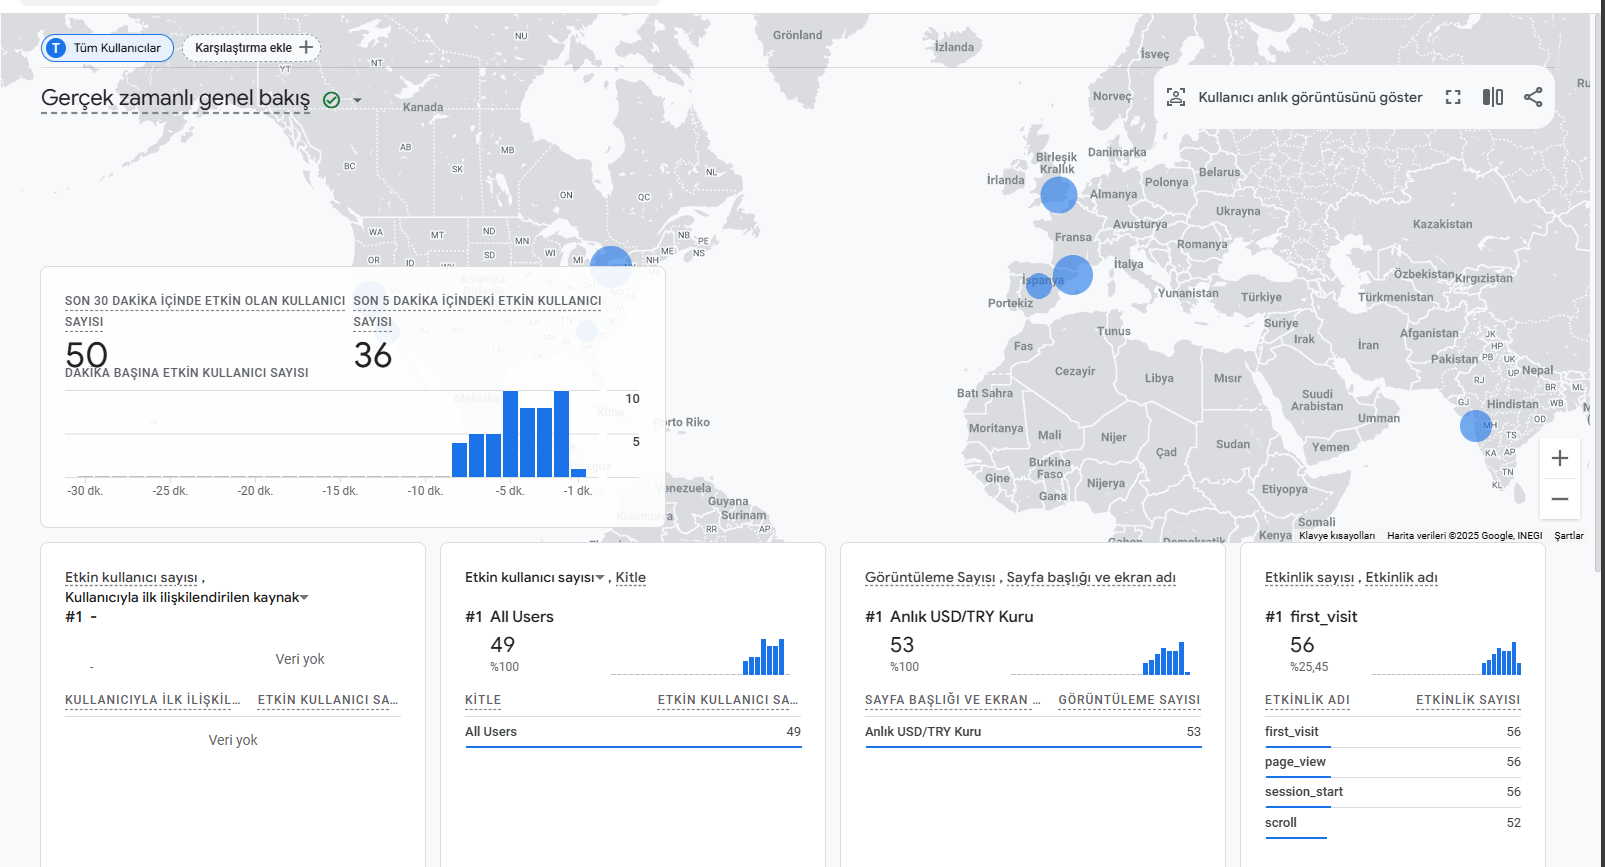Click the Kitle dimension link
Viewport: 1605px width, 867px height.
[630, 577]
